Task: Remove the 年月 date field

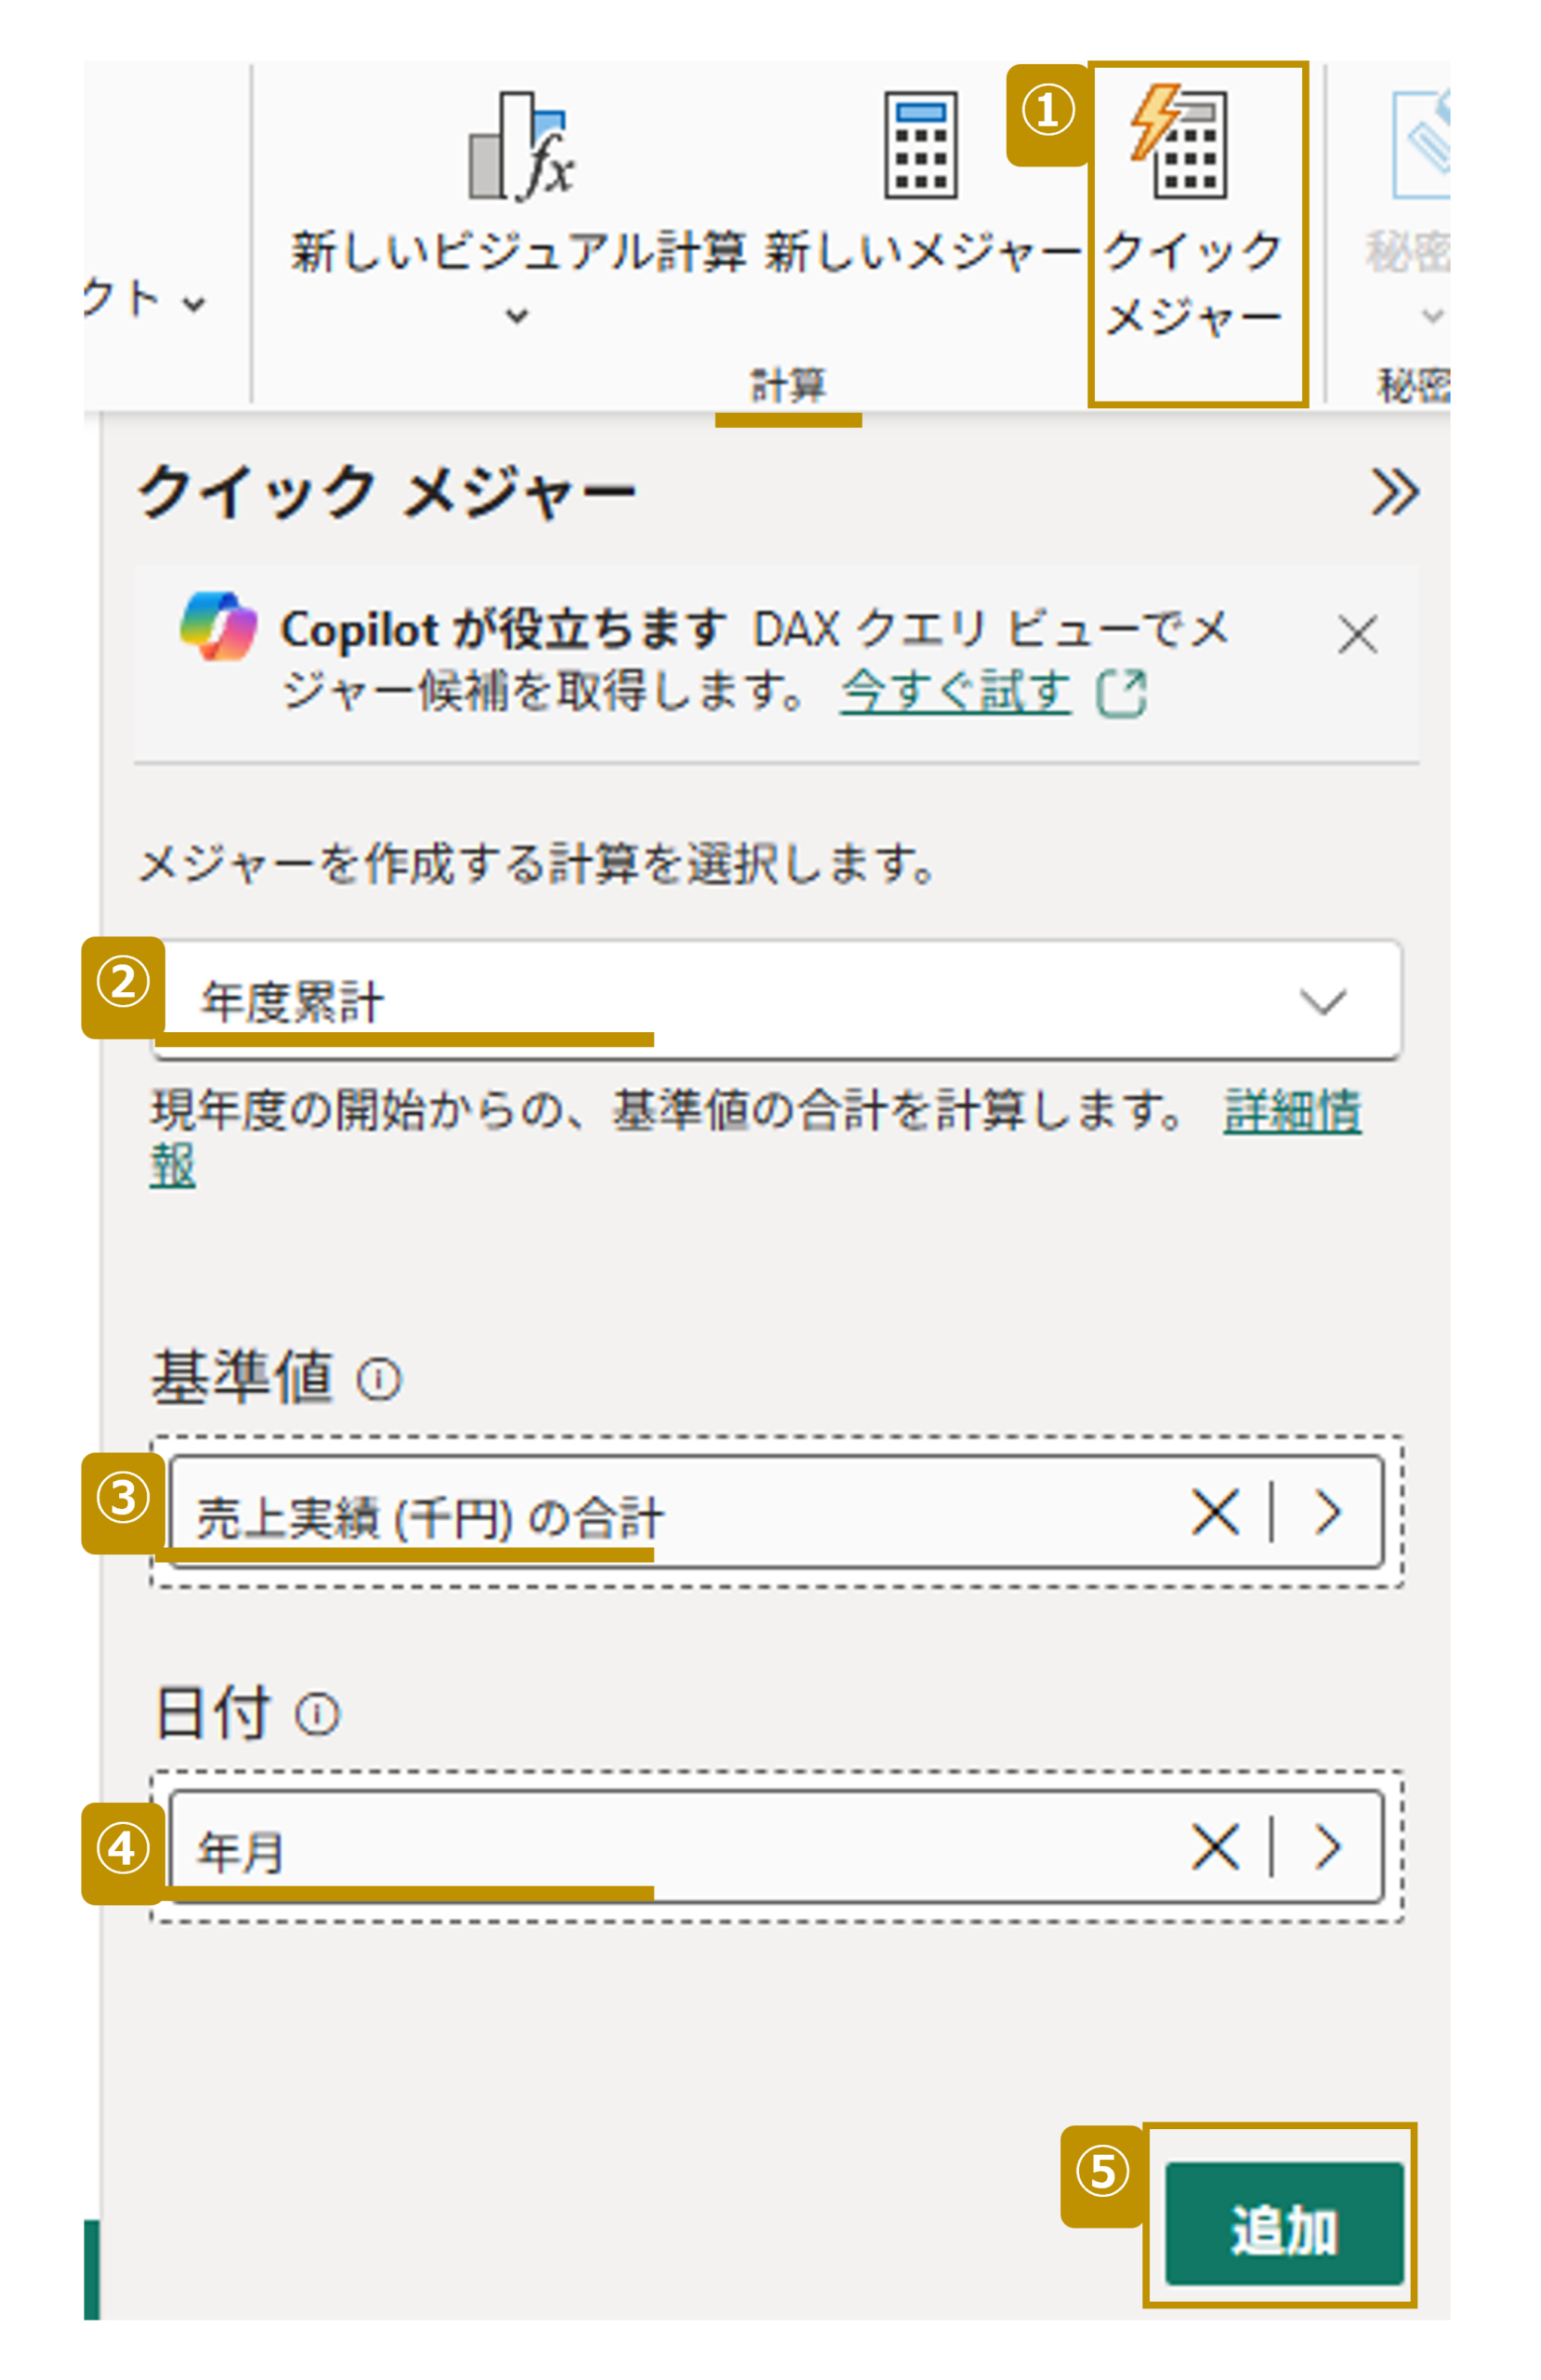Action: click(x=1215, y=1846)
